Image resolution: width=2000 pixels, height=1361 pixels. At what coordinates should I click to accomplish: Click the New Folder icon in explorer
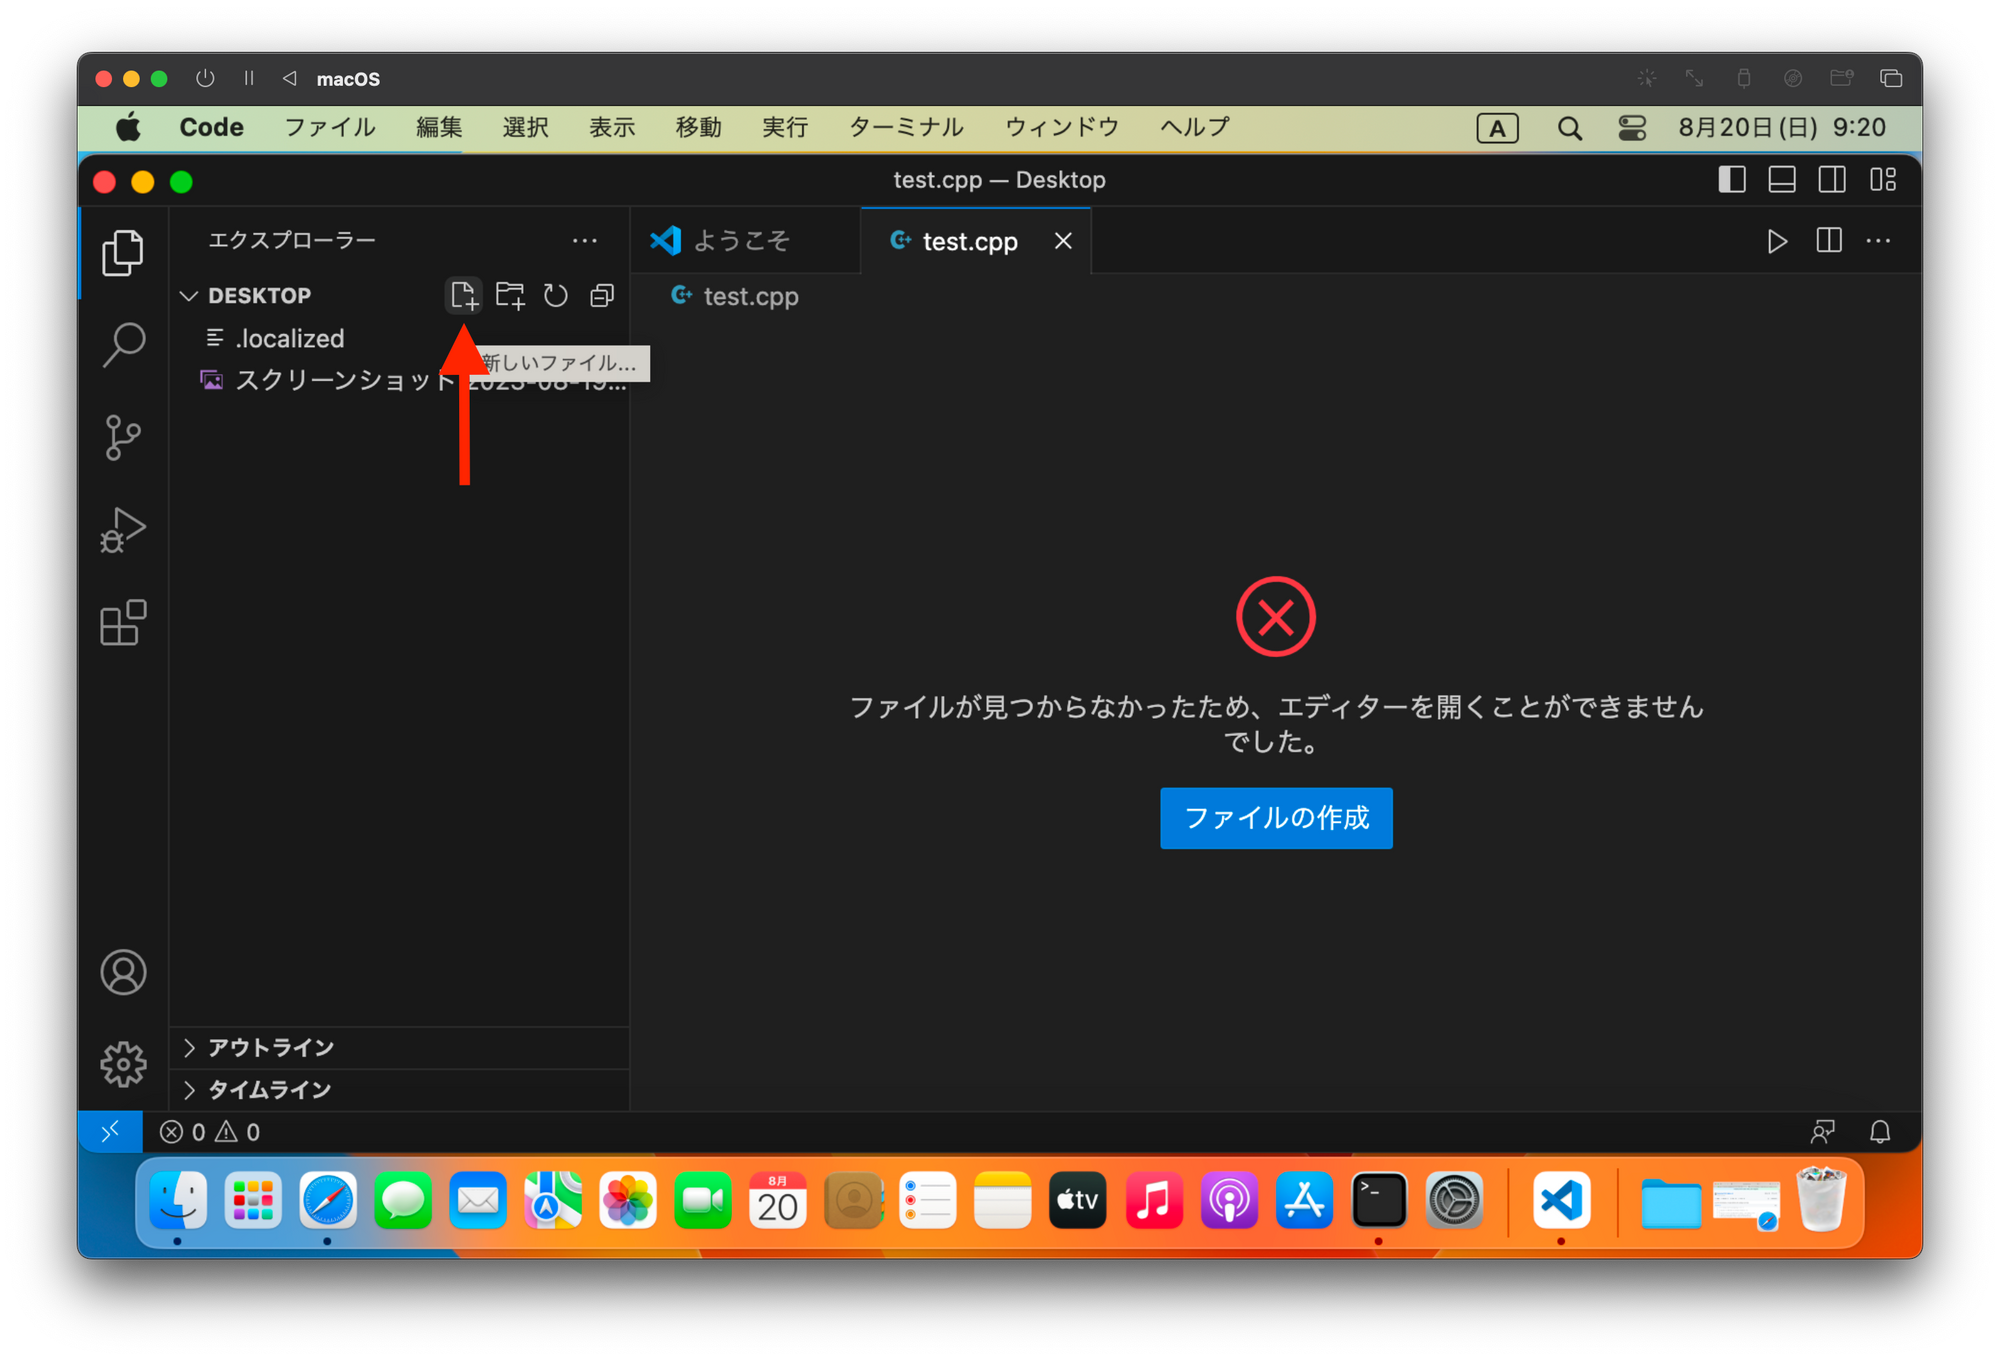point(510,295)
